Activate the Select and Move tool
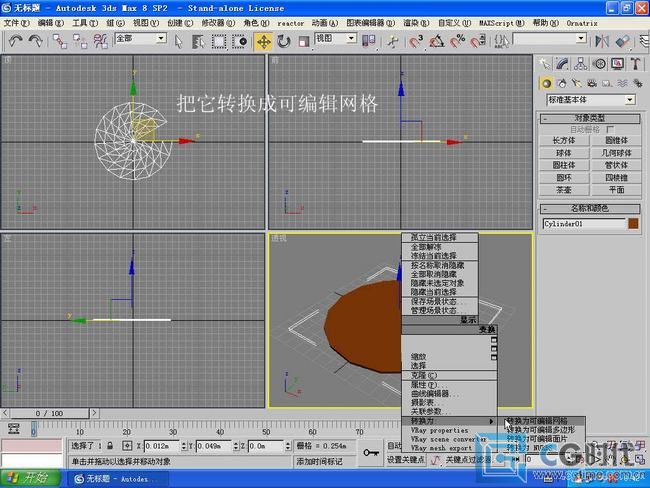Image resolution: width=650 pixels, height=488 pixels. coord(264,41)
